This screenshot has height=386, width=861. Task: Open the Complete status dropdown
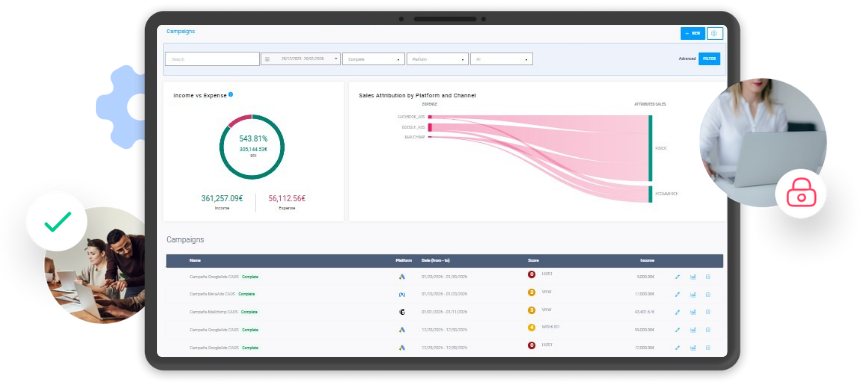coord(373,59)
